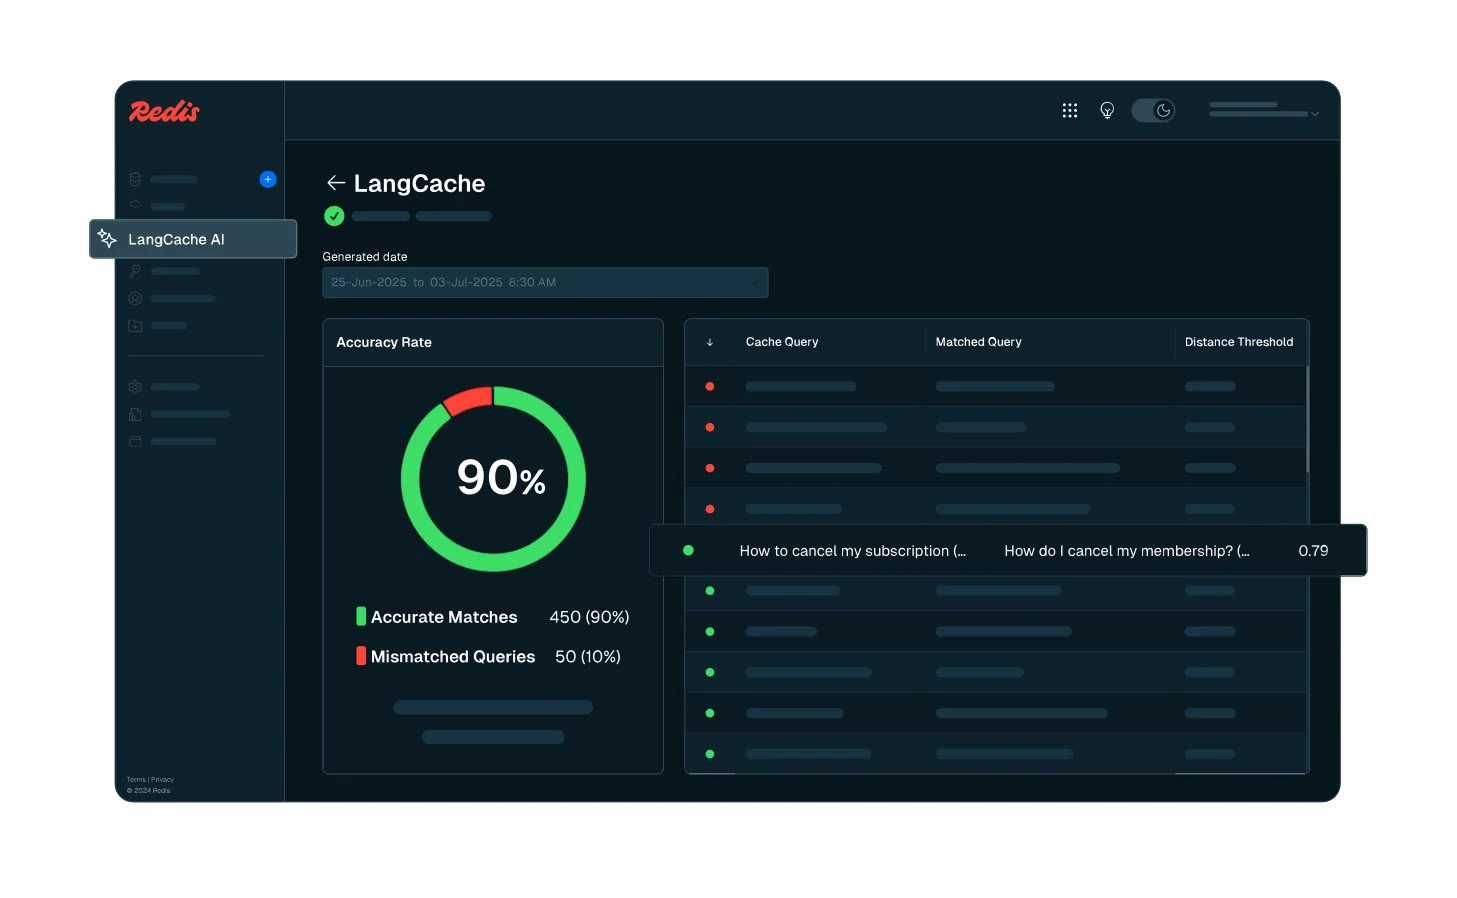Click the blue plus button in sidebar

click(x=268, y=179)
